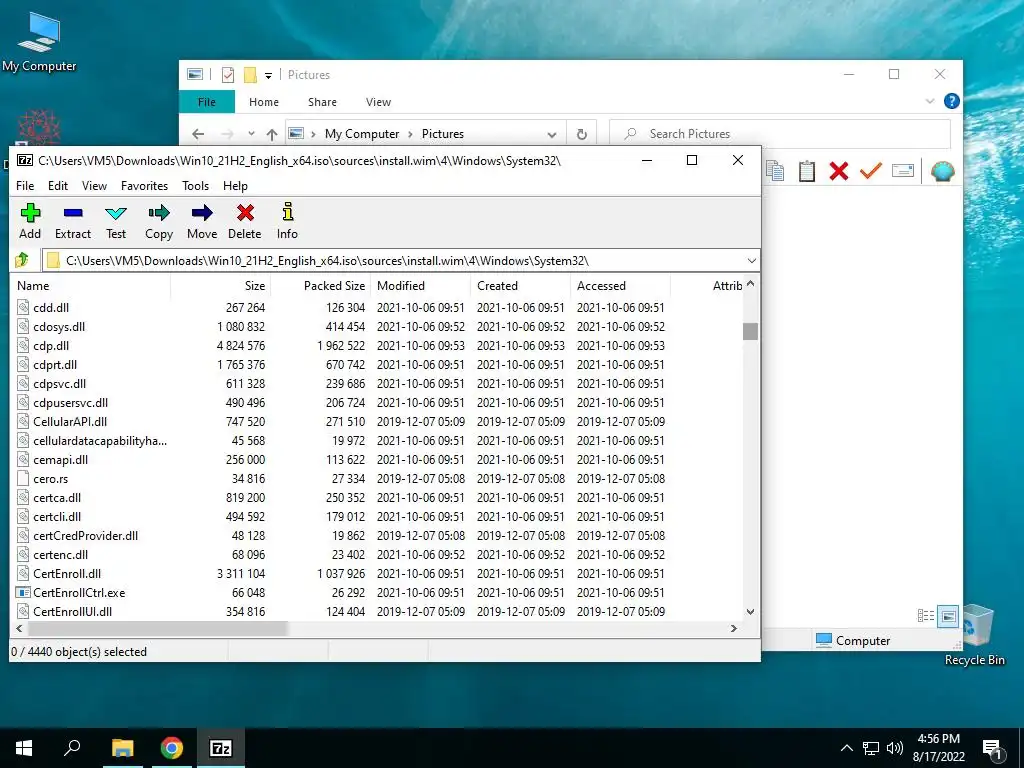1024x768 pixels.
Task: Click the taskbar search magnifier
Action: [x=72, y=748]
